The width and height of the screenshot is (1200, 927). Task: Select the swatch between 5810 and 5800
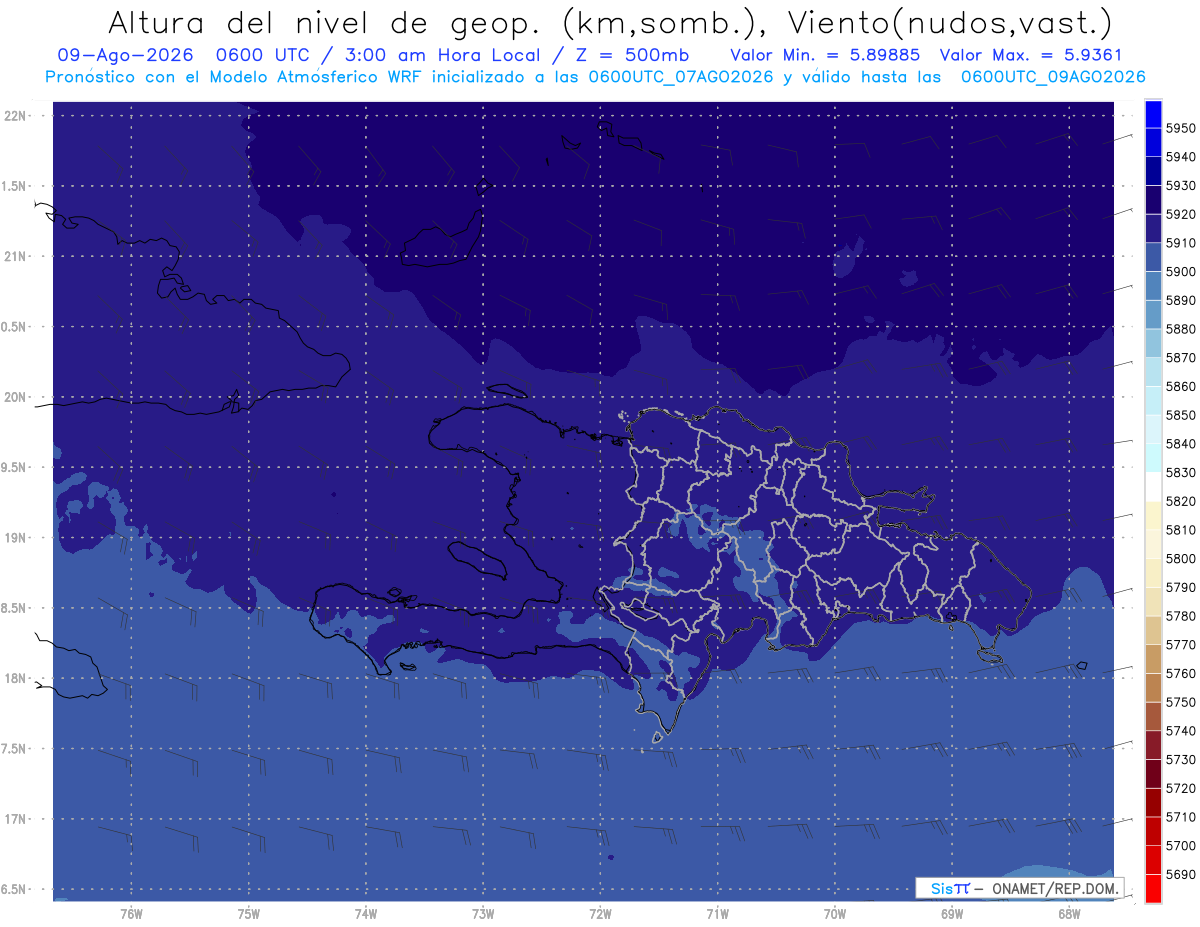pyautogui.click(x=1153, y=544)
